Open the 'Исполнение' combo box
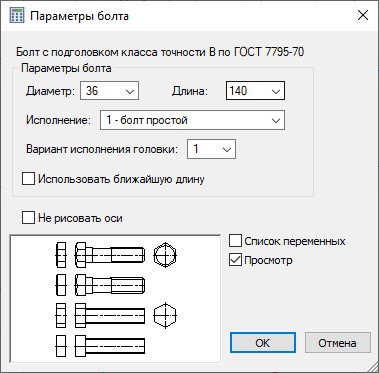 192,120
